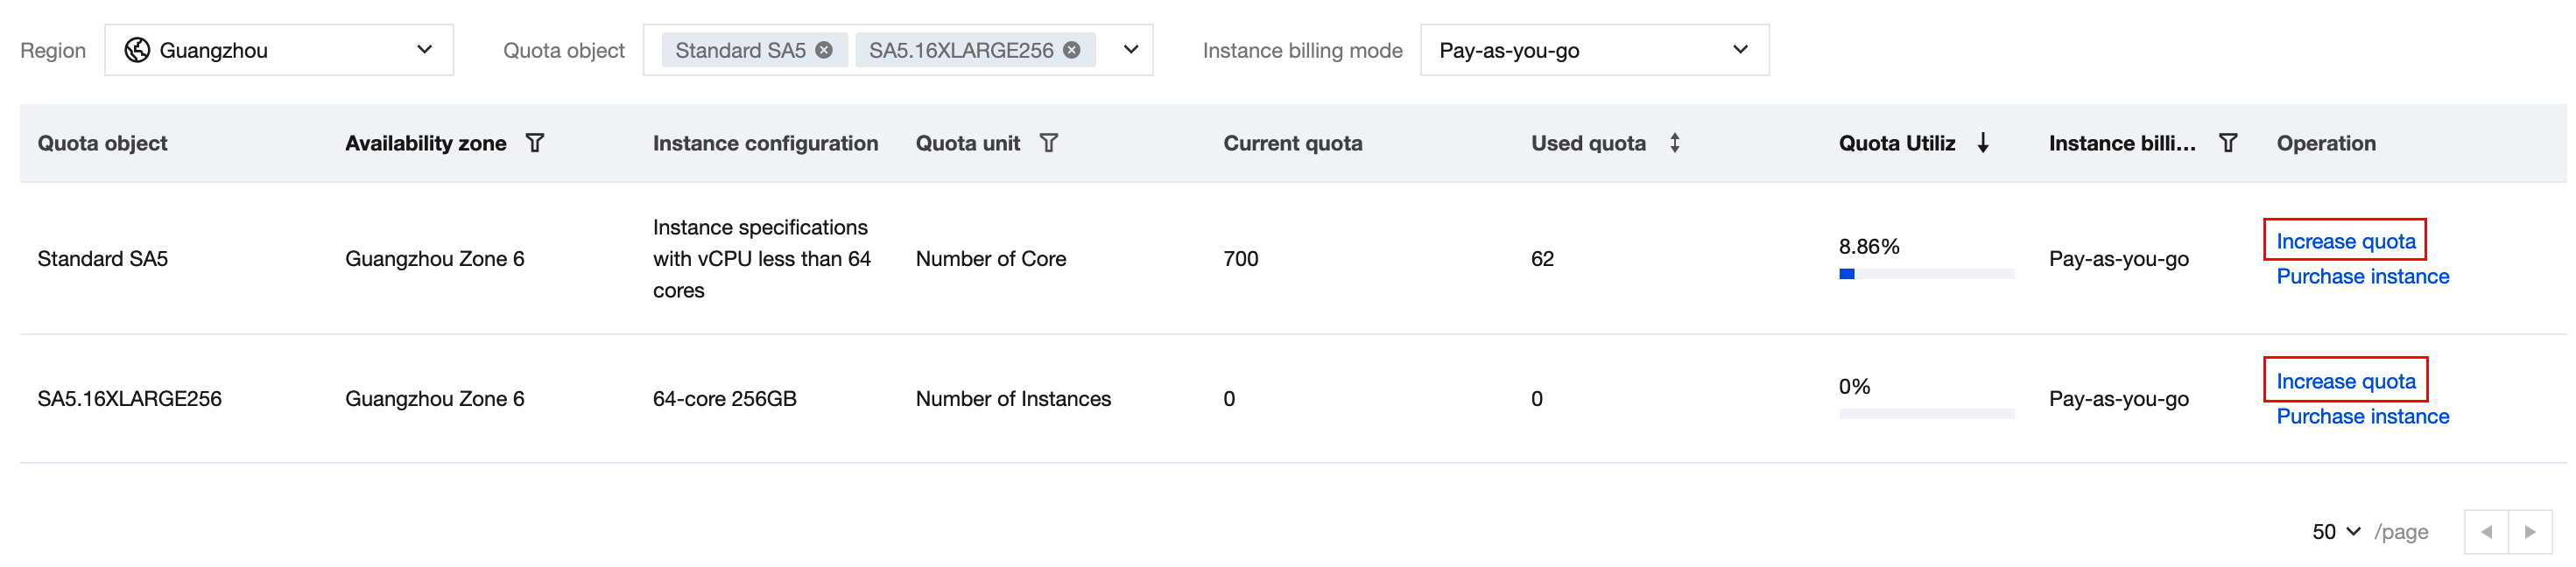
Task: Change the 50 per page size
Action: 2336,532
